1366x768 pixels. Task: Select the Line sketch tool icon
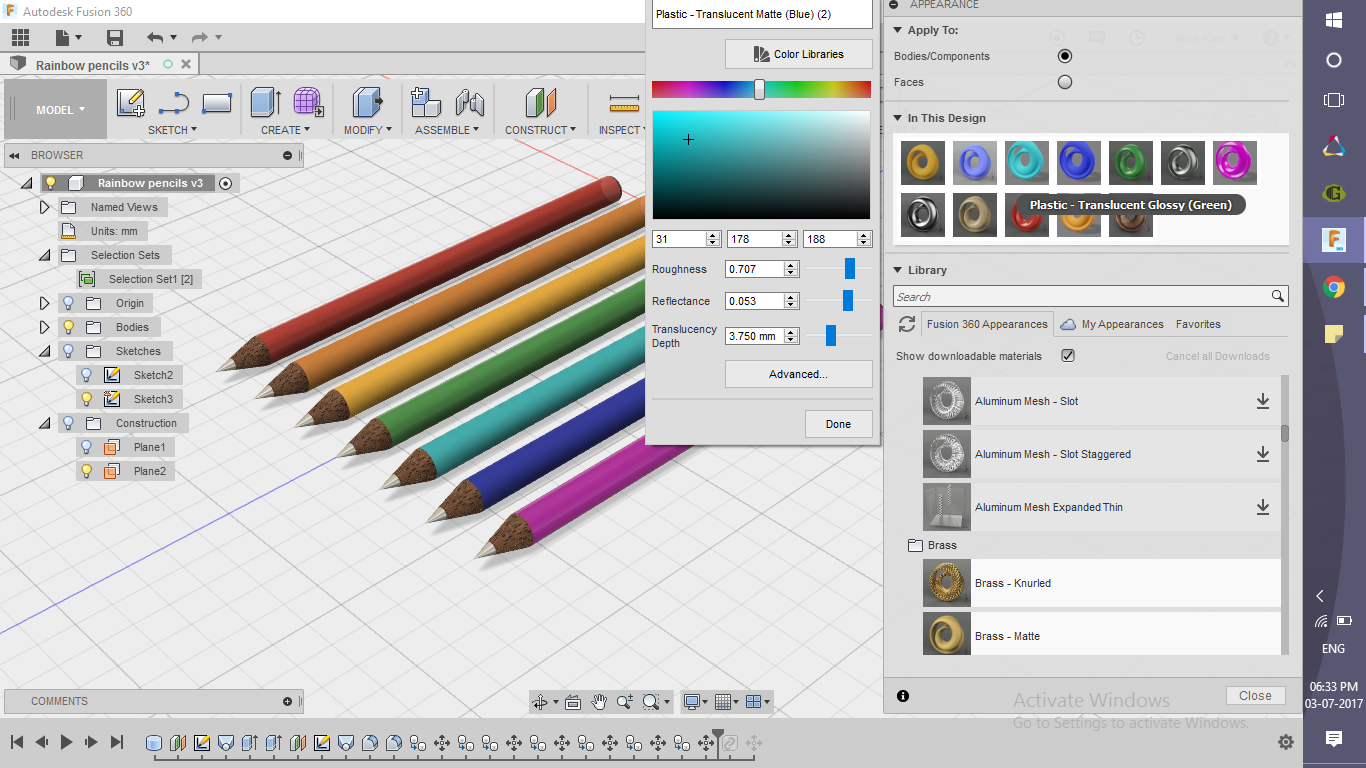click(174, 103)
